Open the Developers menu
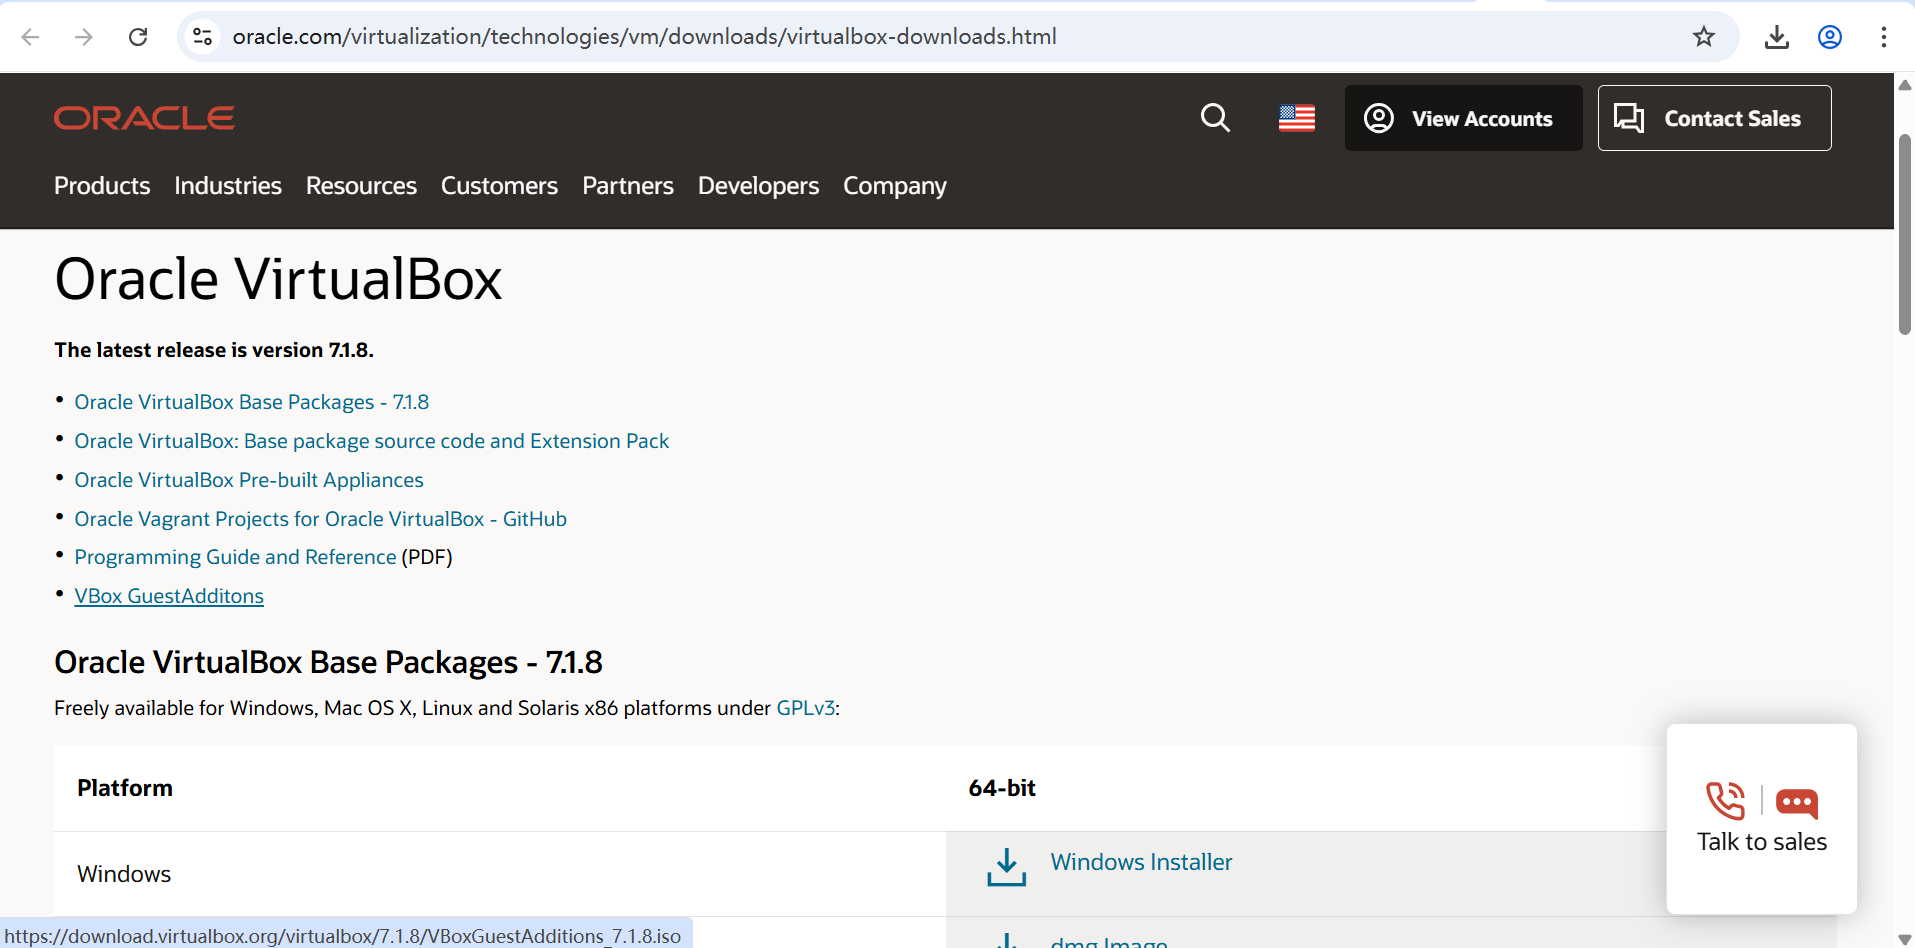Screen dimensions: 1915x948 click(x=758, y=186)
